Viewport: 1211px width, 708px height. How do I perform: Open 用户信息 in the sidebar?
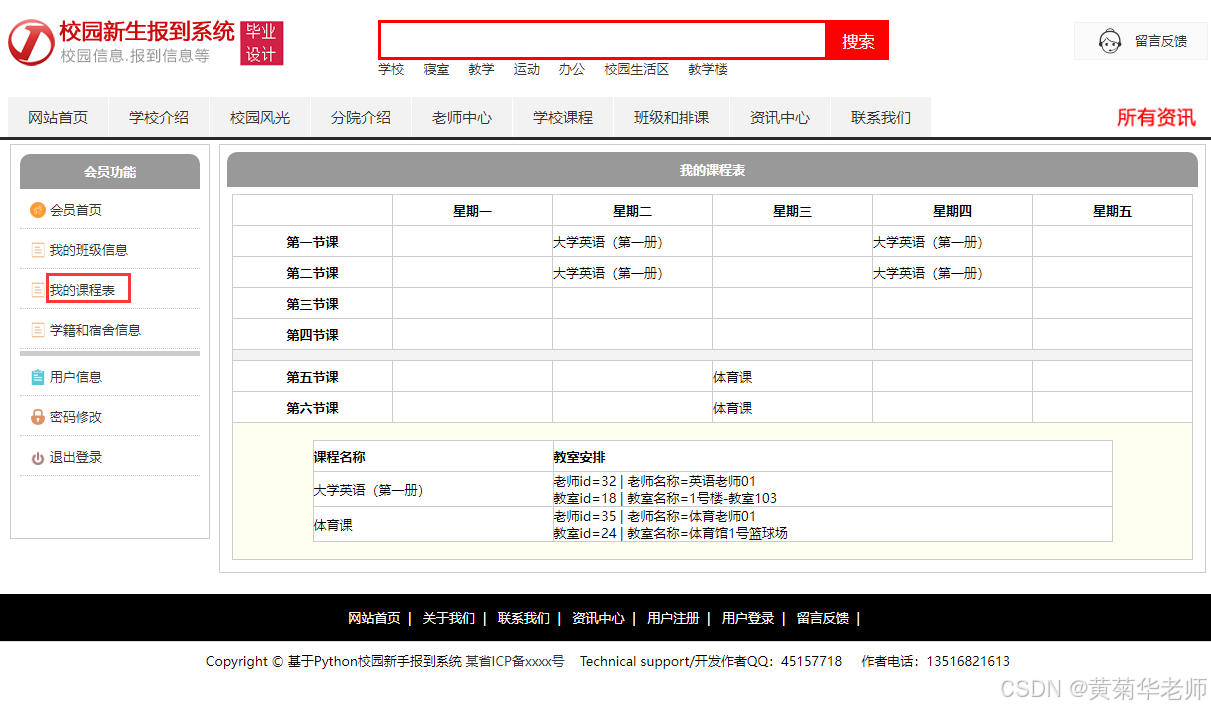click(x=76, y=377)
